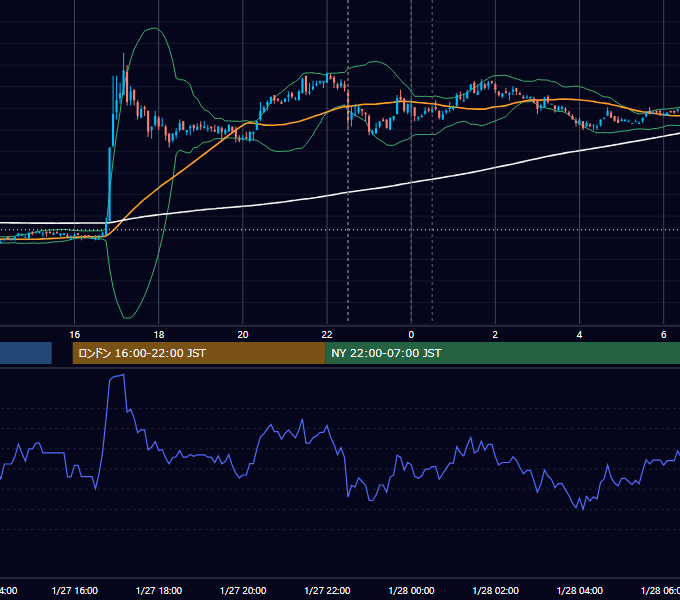Click hour label 2 on upper axis
The height and width of the screenshot is (600, 680).
click(x=495, y=334)
